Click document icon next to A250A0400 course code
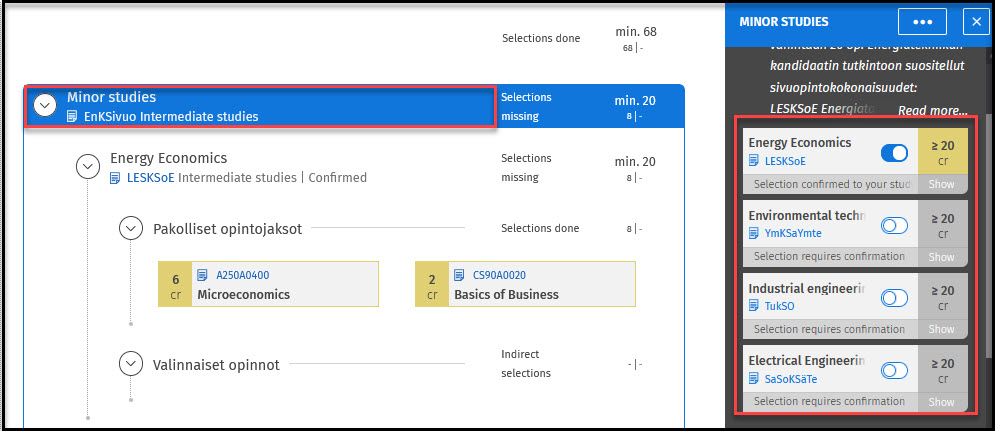 tap(202, 276)
